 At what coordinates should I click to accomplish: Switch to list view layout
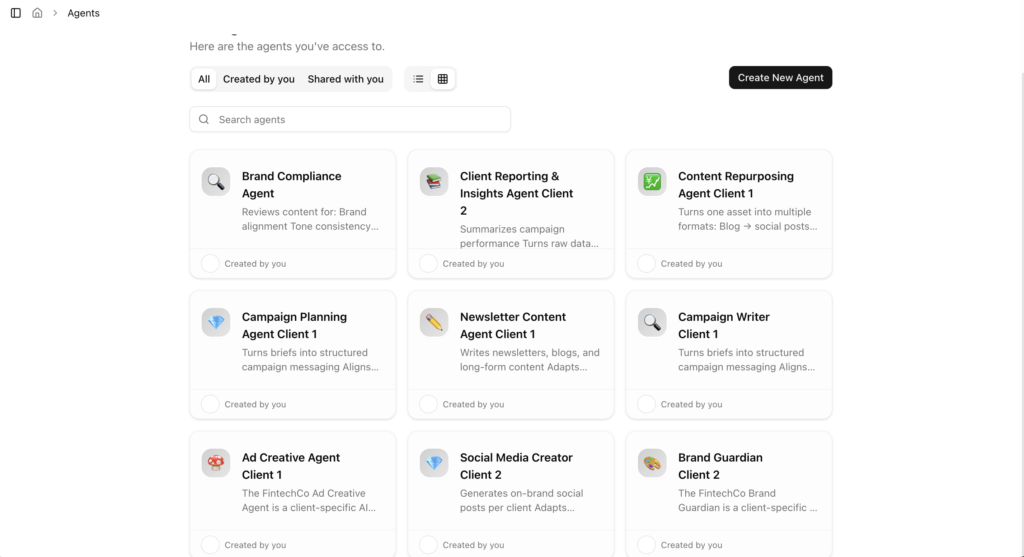[x=419, y=79]
